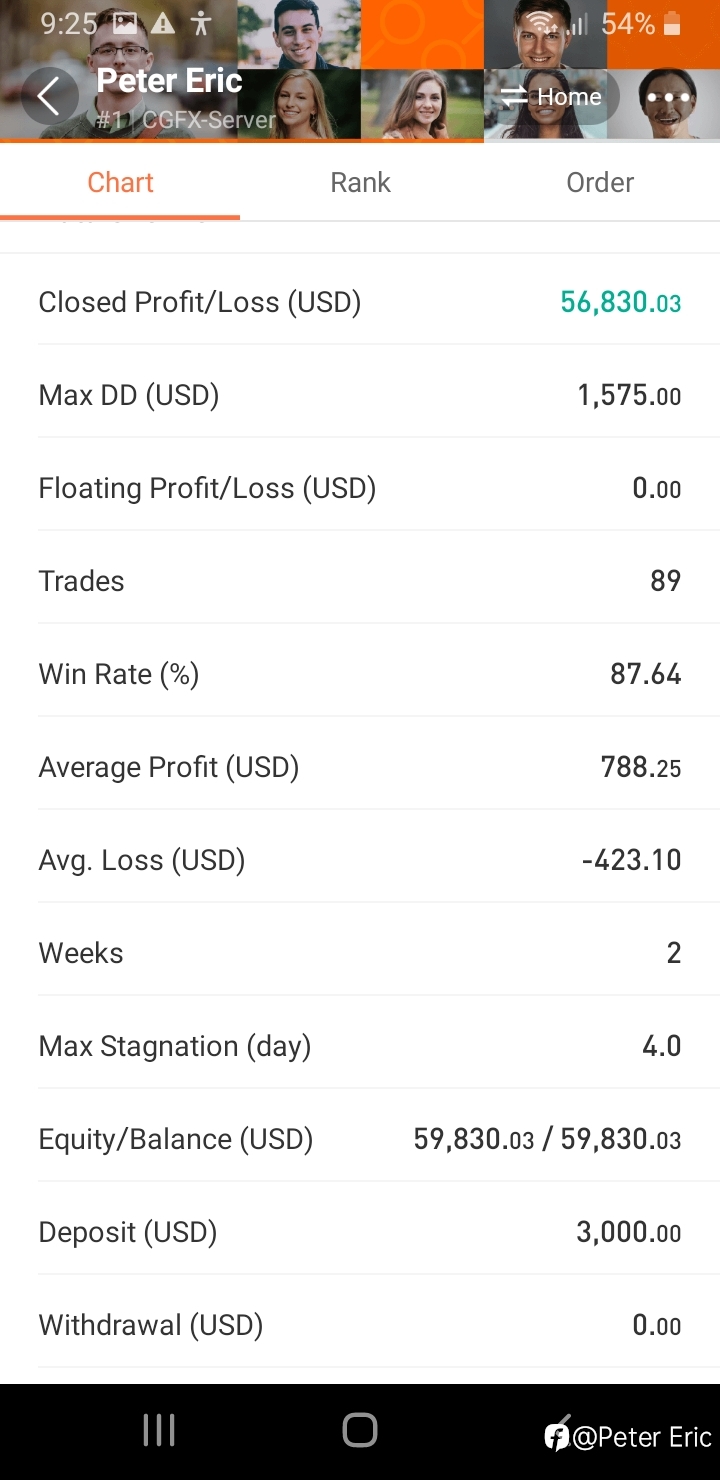Image resolution: width=720 pixels, height=1480 pixels.
Task: Switch to the Order tab
Action: point(600,182)
